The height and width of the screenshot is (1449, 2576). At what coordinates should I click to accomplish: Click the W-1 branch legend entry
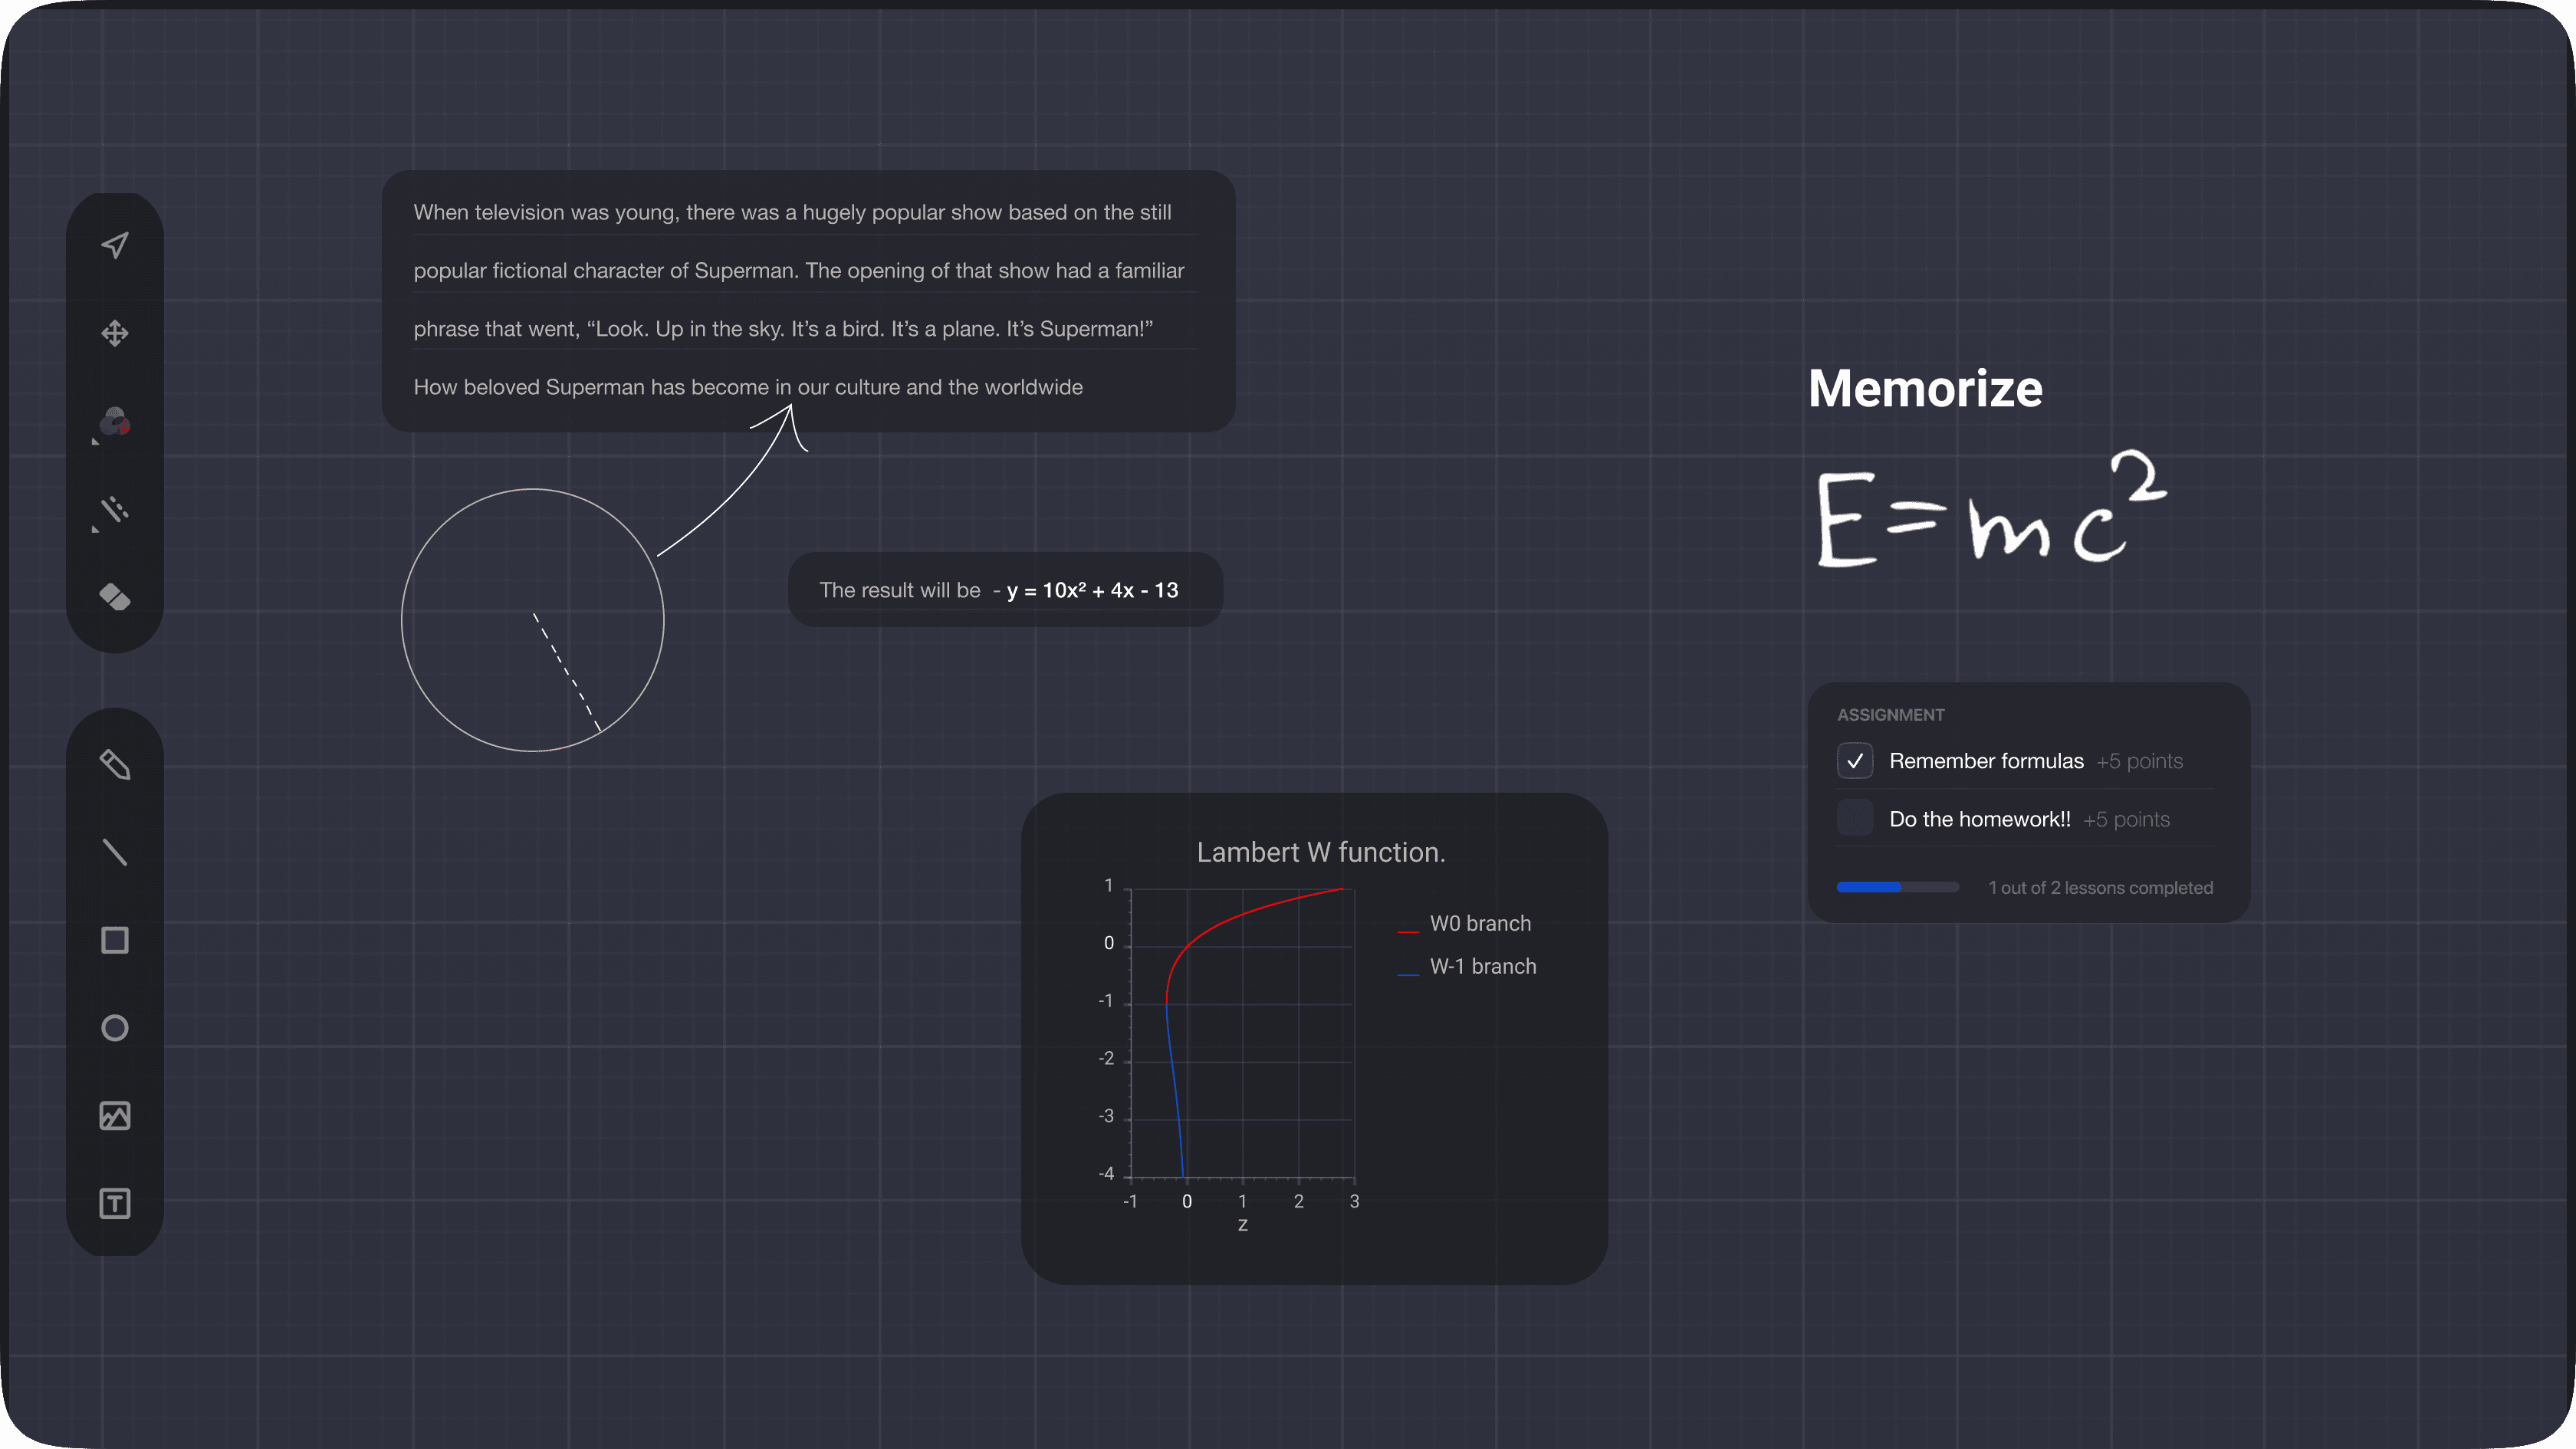(1467, 967)
